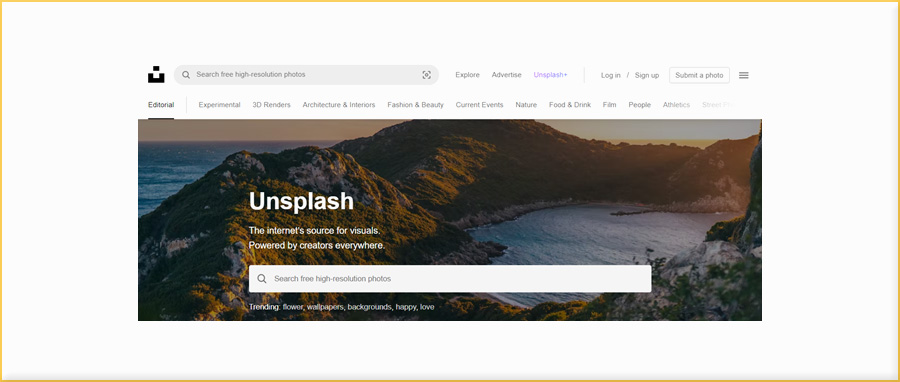Select the Nature category tab

coord(526,105)
